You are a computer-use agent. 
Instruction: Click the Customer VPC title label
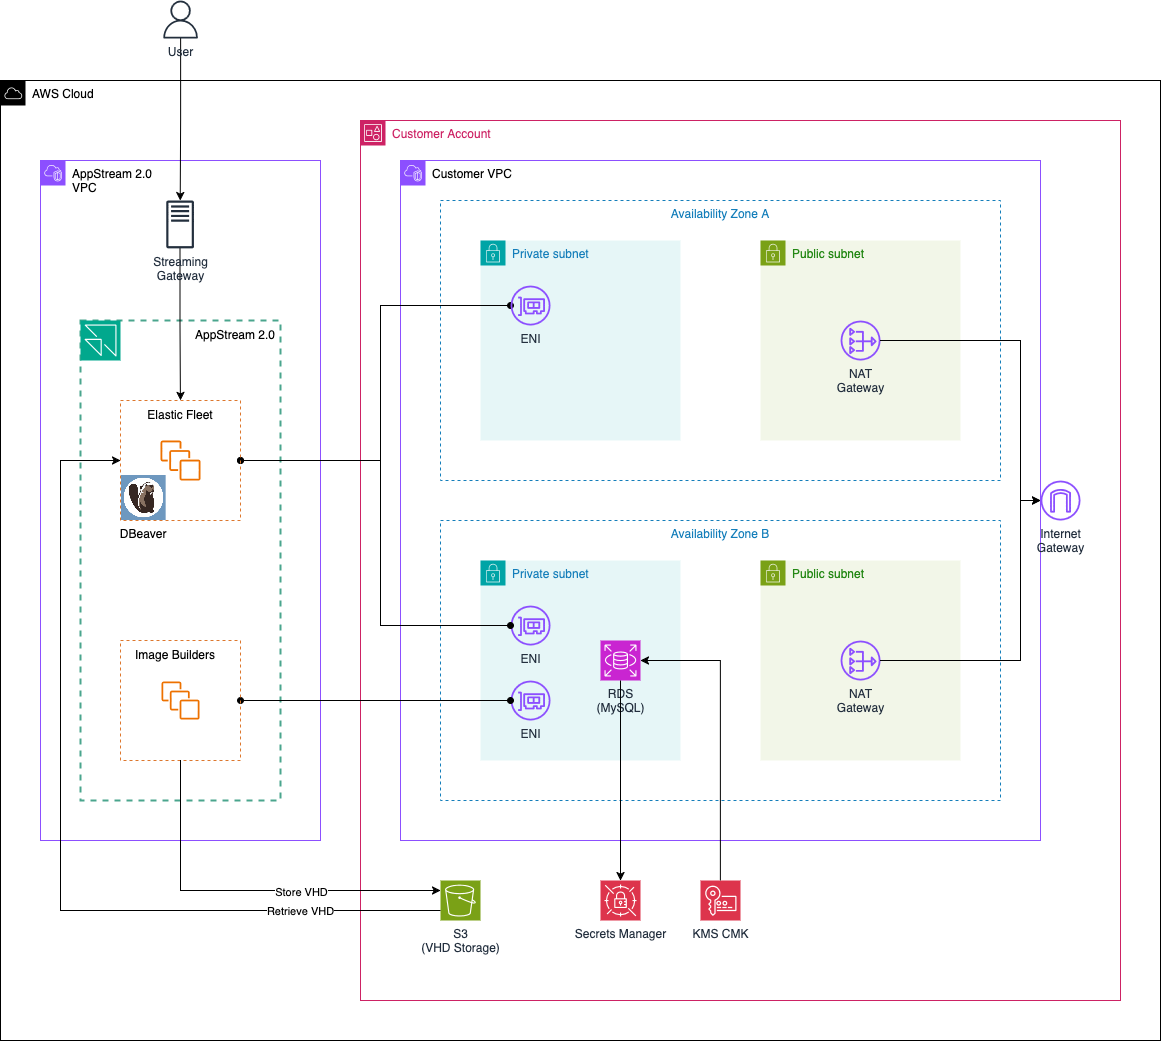click(470, 173)
